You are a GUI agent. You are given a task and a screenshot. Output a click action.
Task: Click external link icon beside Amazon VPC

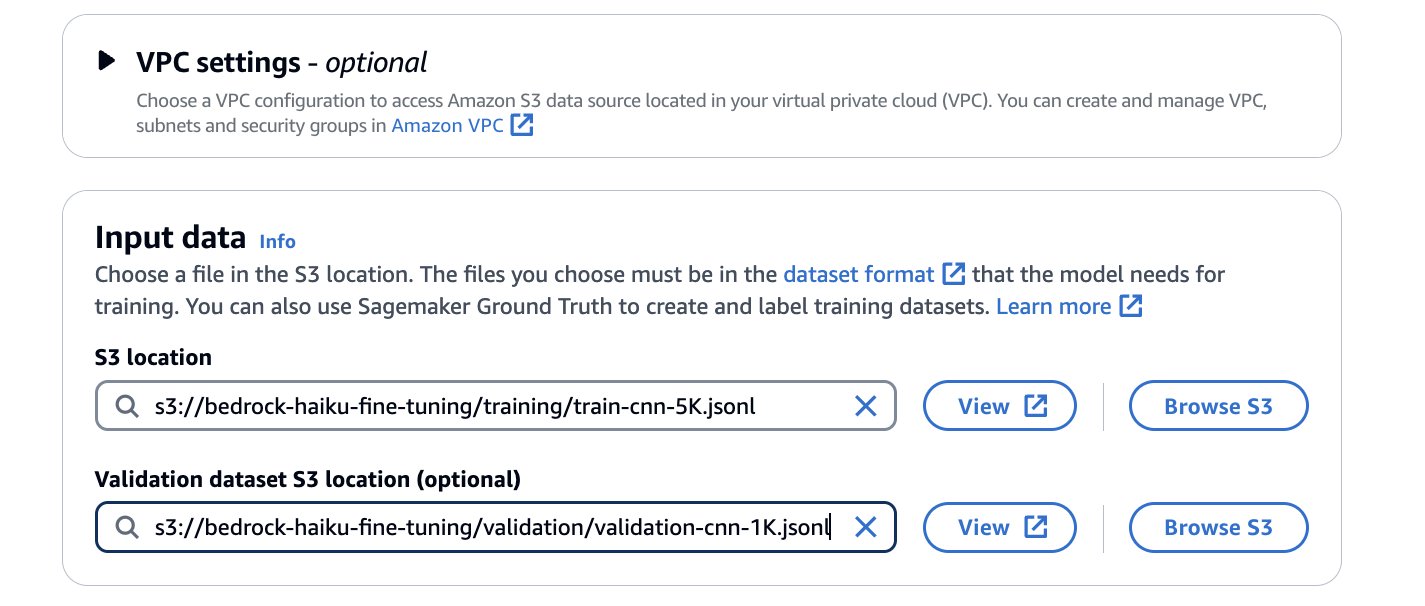pos(522,126)
